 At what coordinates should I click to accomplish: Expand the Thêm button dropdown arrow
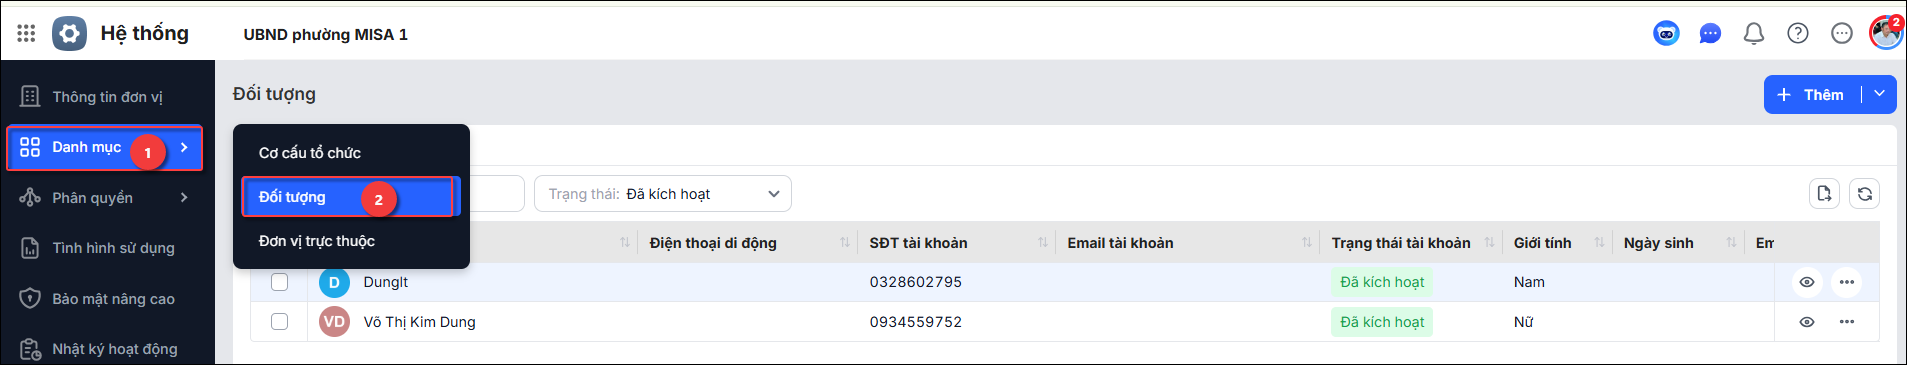[1879, 94]
